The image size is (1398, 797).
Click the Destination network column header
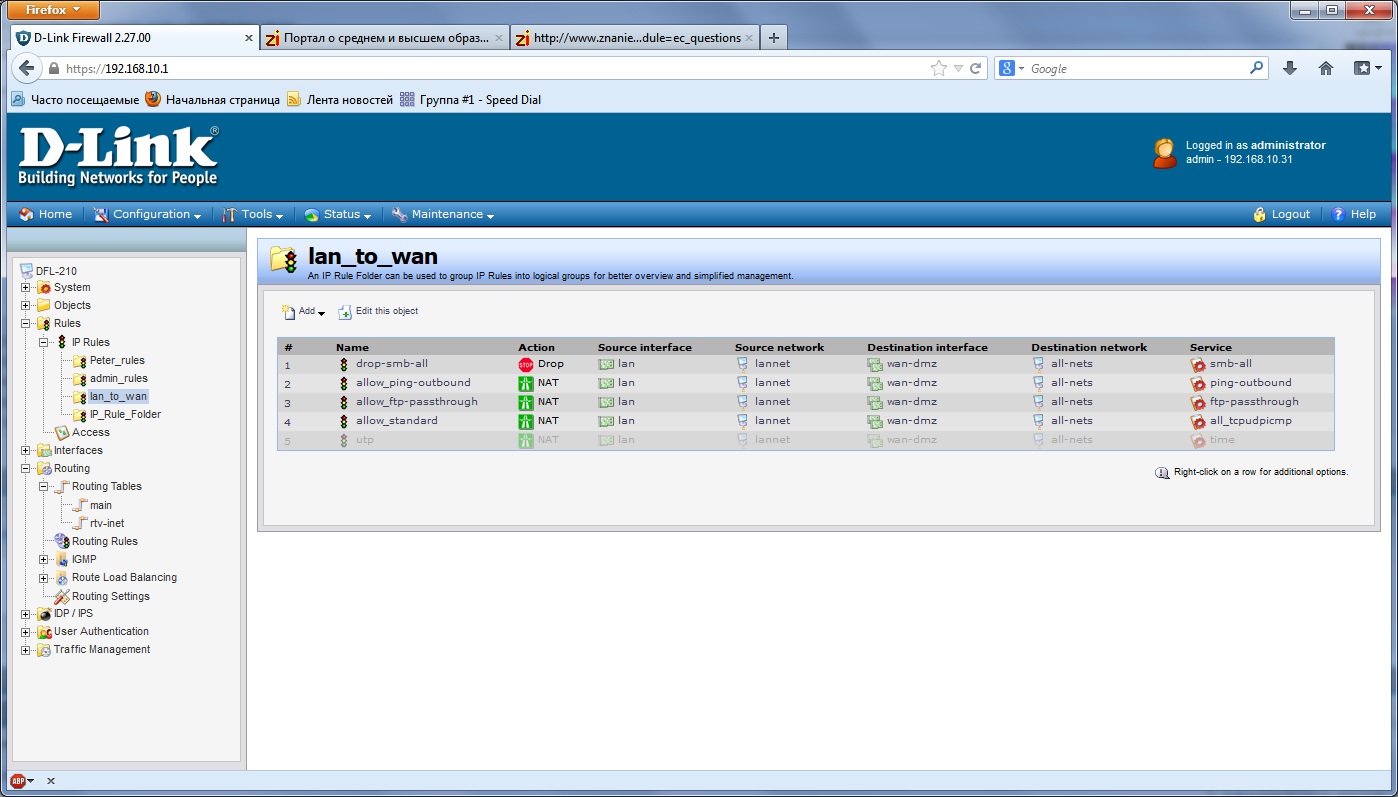(1089, 348)
